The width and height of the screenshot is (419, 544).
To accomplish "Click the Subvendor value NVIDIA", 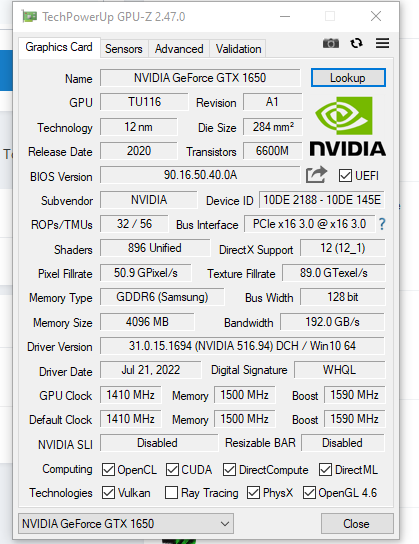I will point(149,200).
